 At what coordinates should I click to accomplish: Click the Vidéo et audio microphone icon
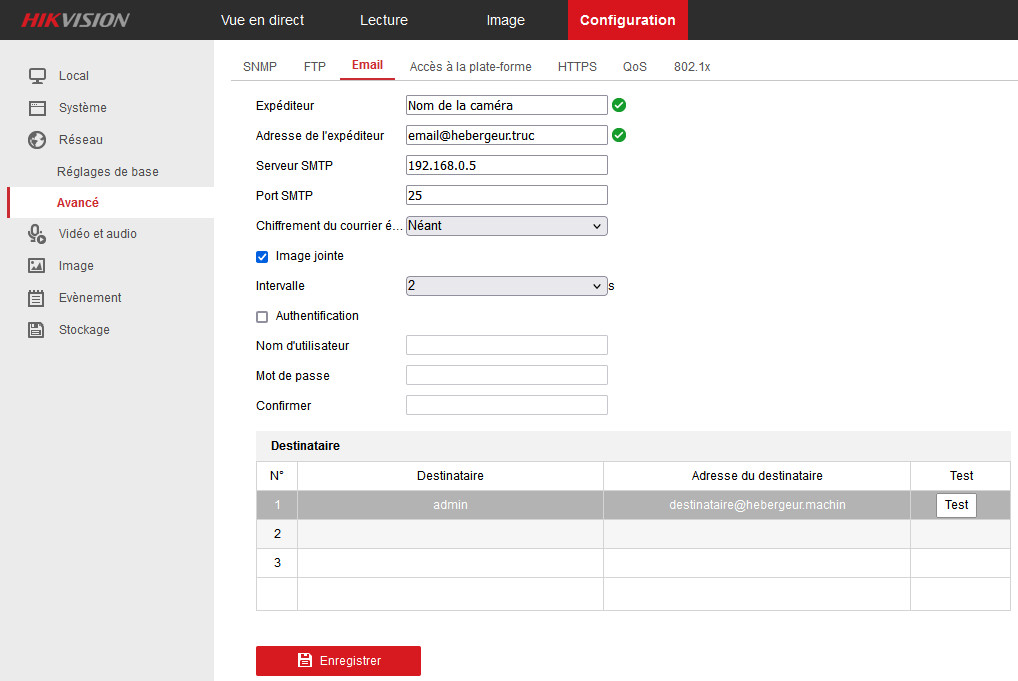click(37, 234)
